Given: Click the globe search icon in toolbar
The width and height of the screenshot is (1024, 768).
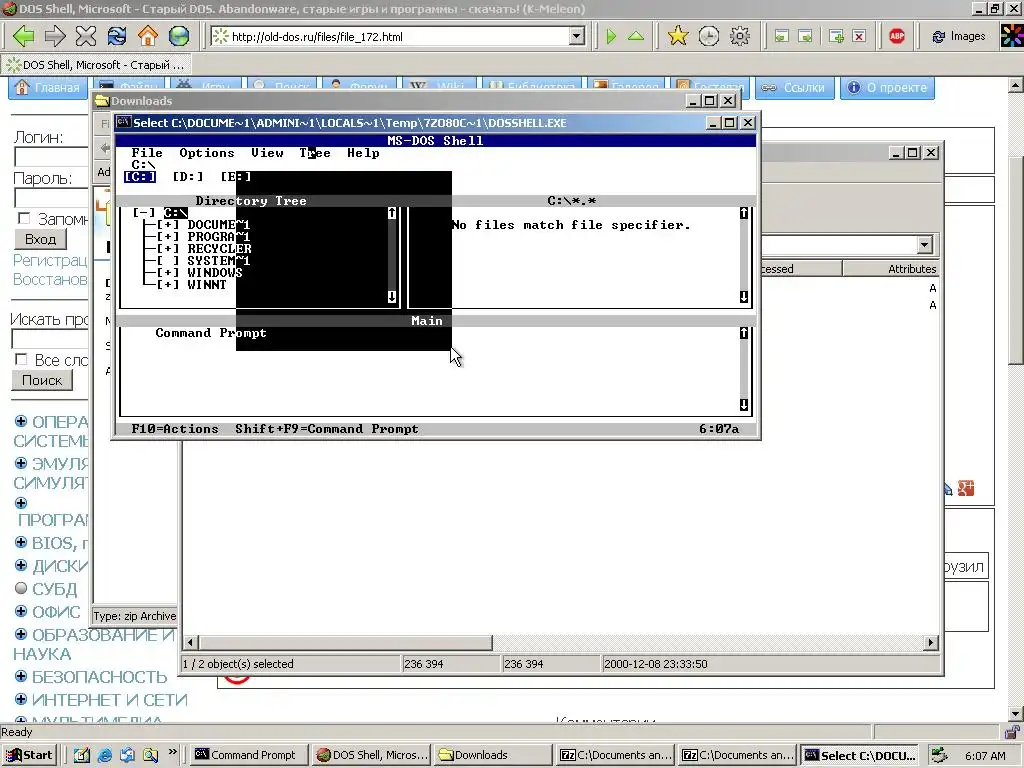Looking at the screenshot, I should (179, 36).
